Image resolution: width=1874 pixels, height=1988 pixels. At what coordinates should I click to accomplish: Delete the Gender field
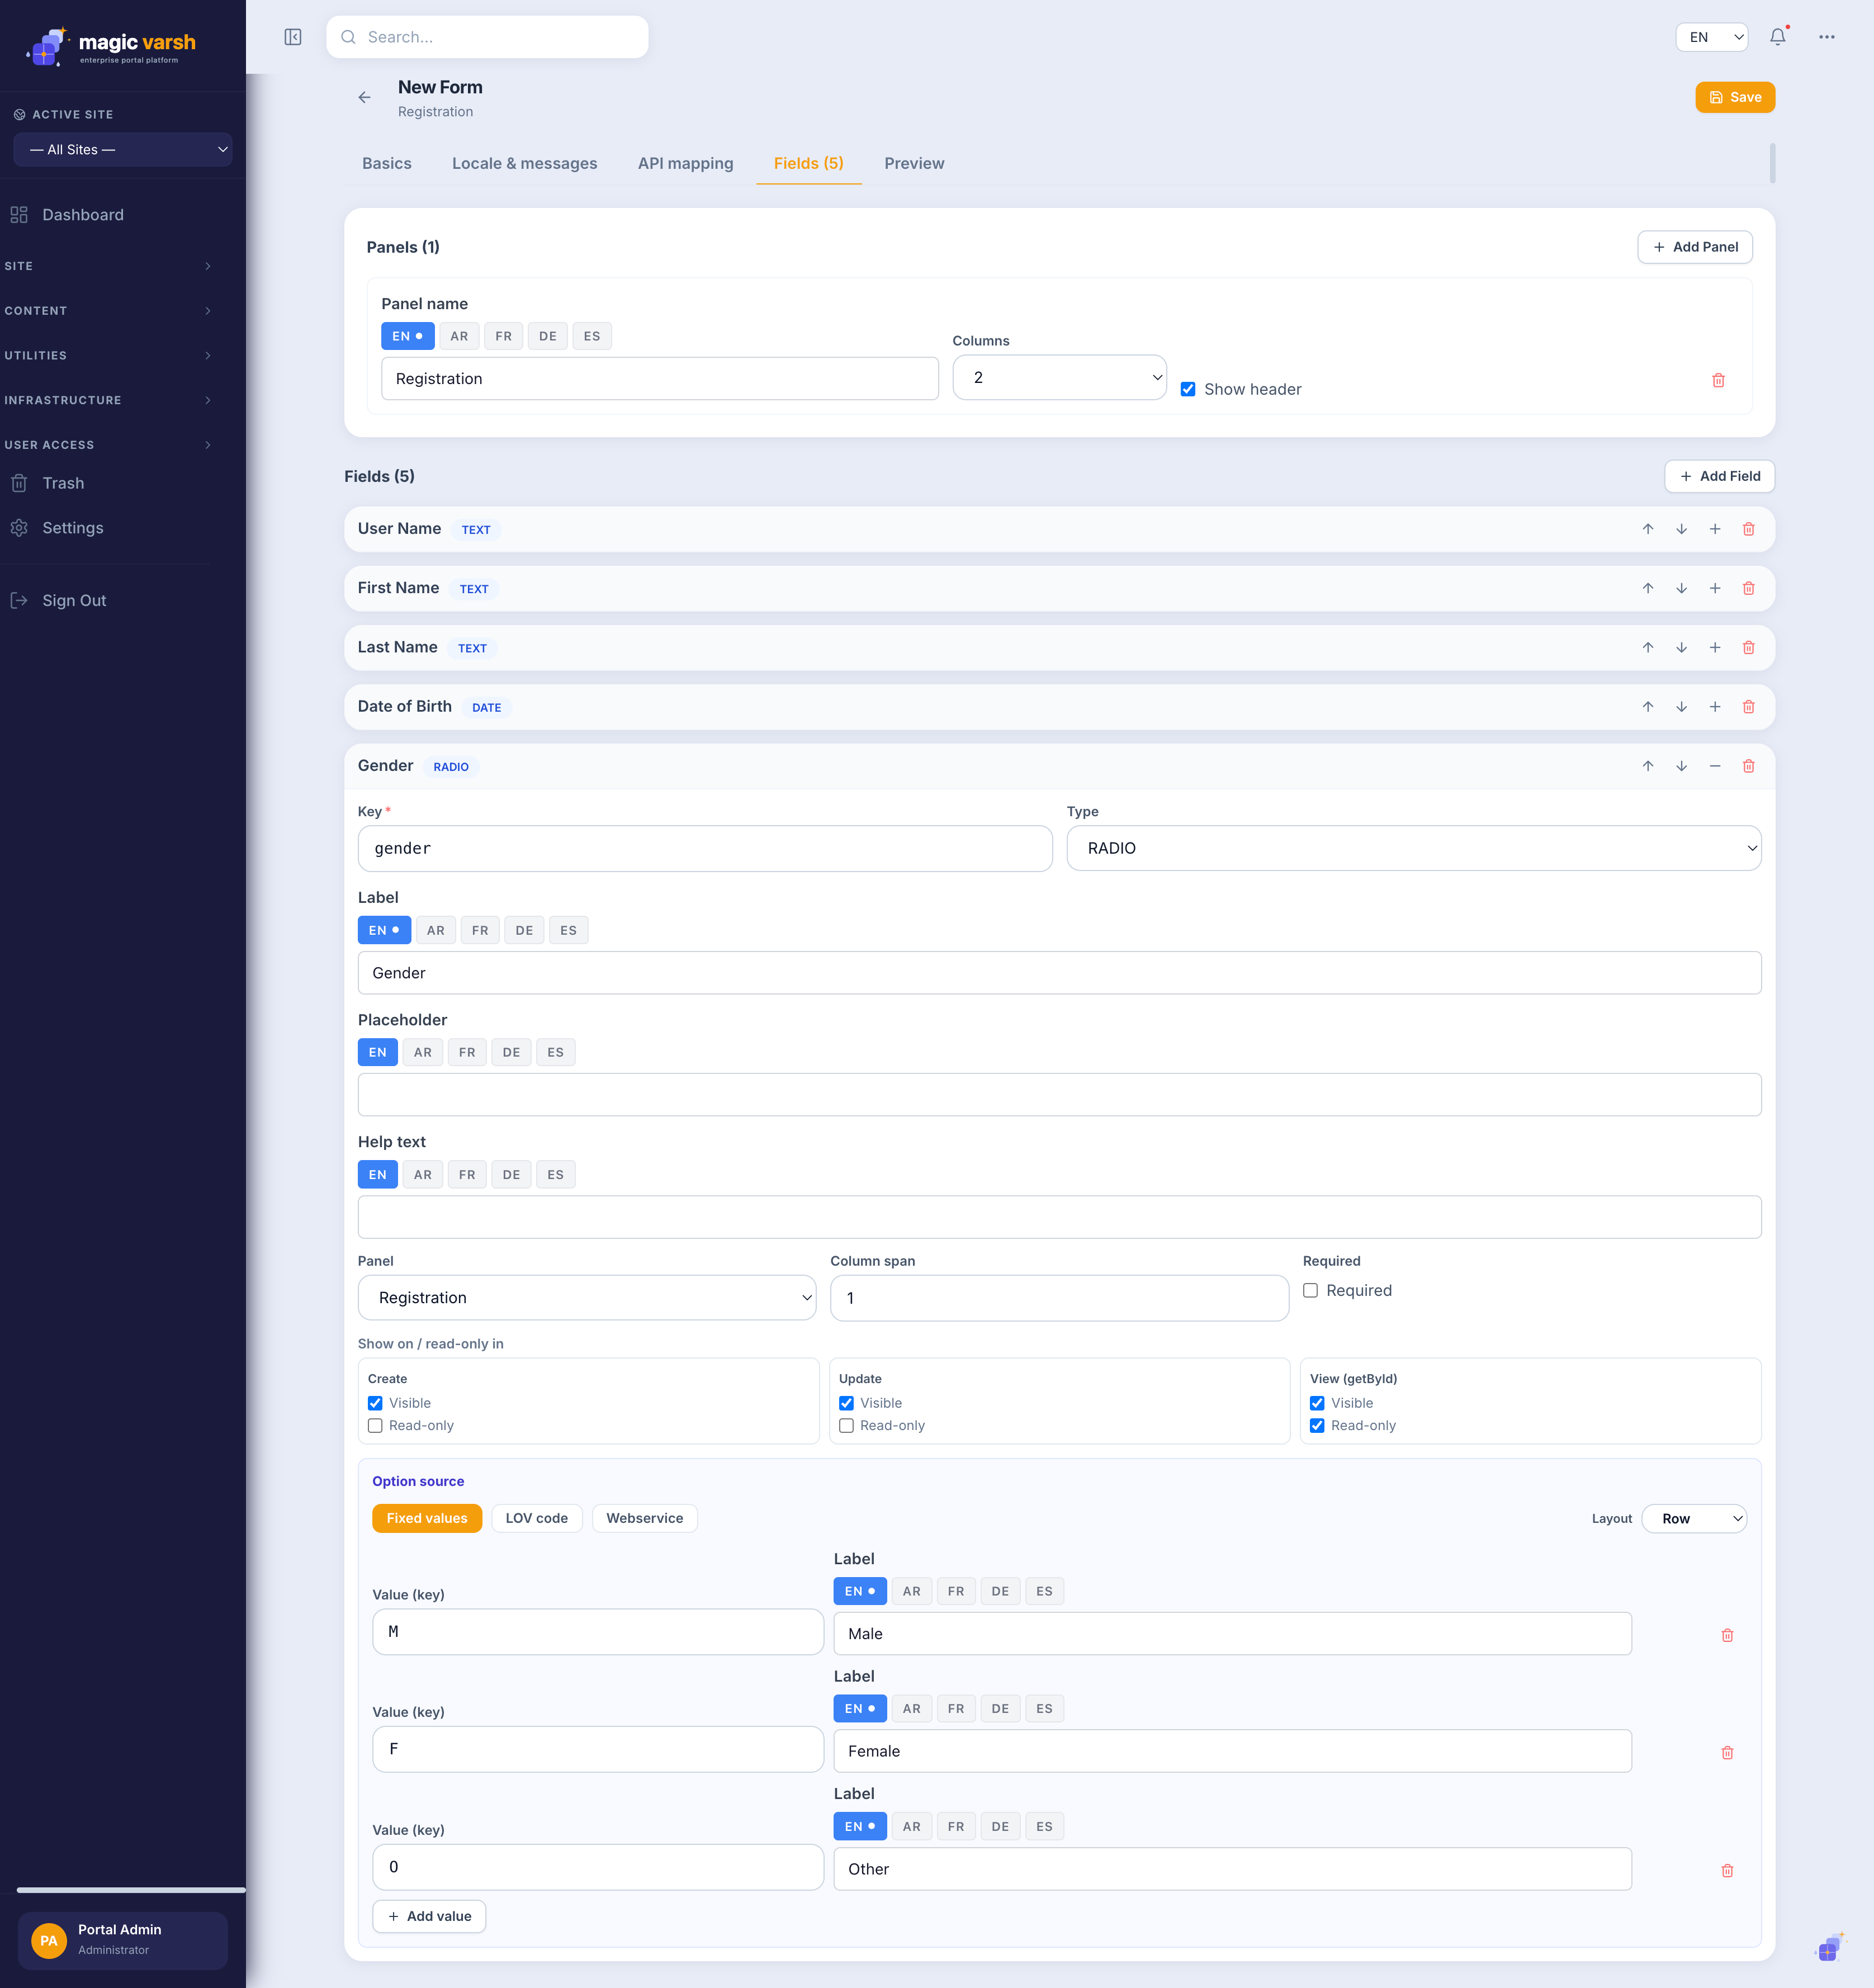(1749, 766)
